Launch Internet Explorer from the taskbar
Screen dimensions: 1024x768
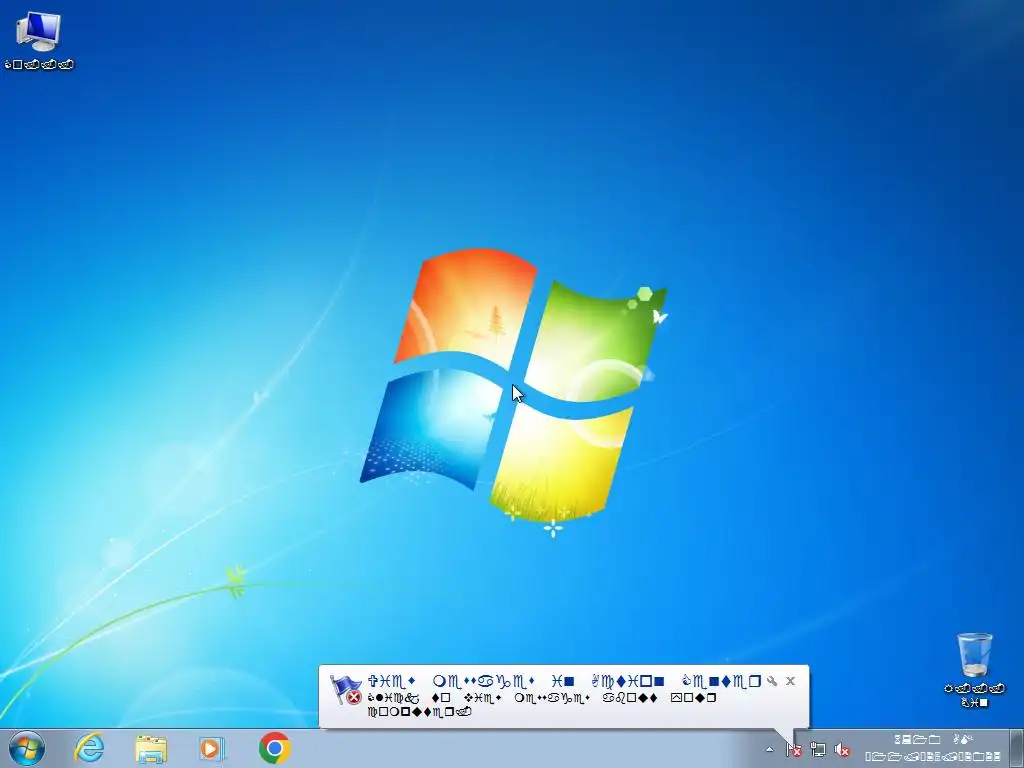(89, 748)
